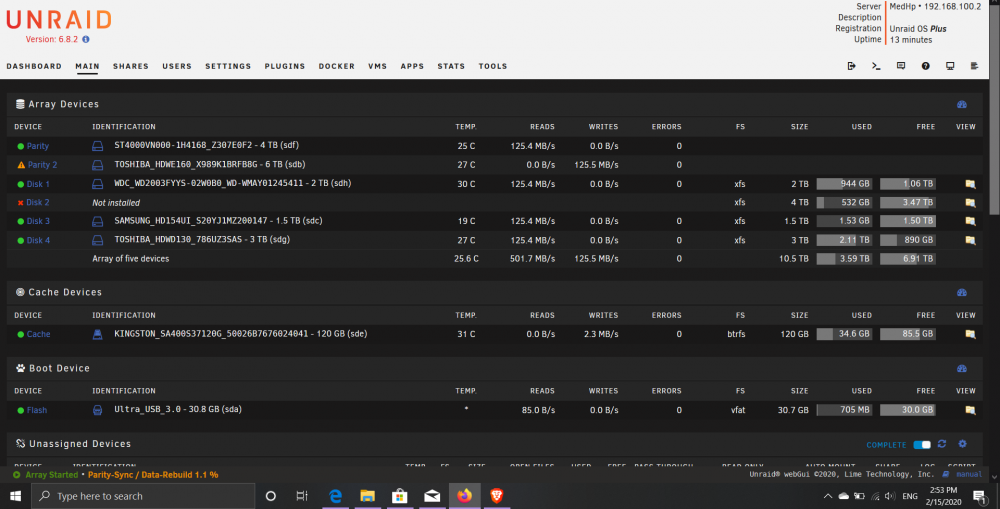Click the 'Array of five devices' row text
1000x509 pixels.
pos(131,259)
